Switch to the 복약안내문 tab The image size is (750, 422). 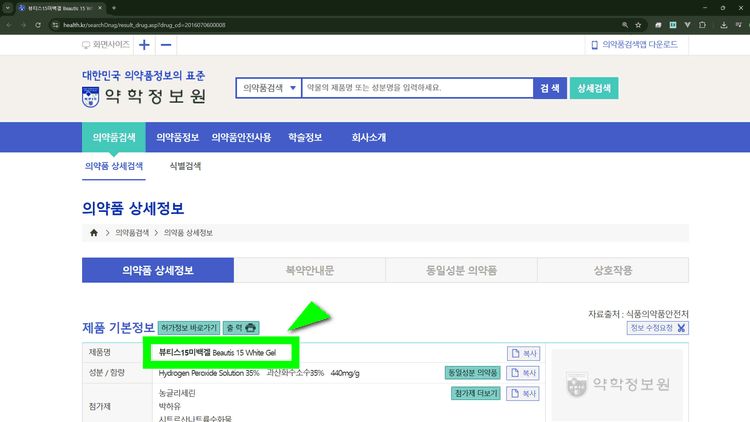click(310, 270)
